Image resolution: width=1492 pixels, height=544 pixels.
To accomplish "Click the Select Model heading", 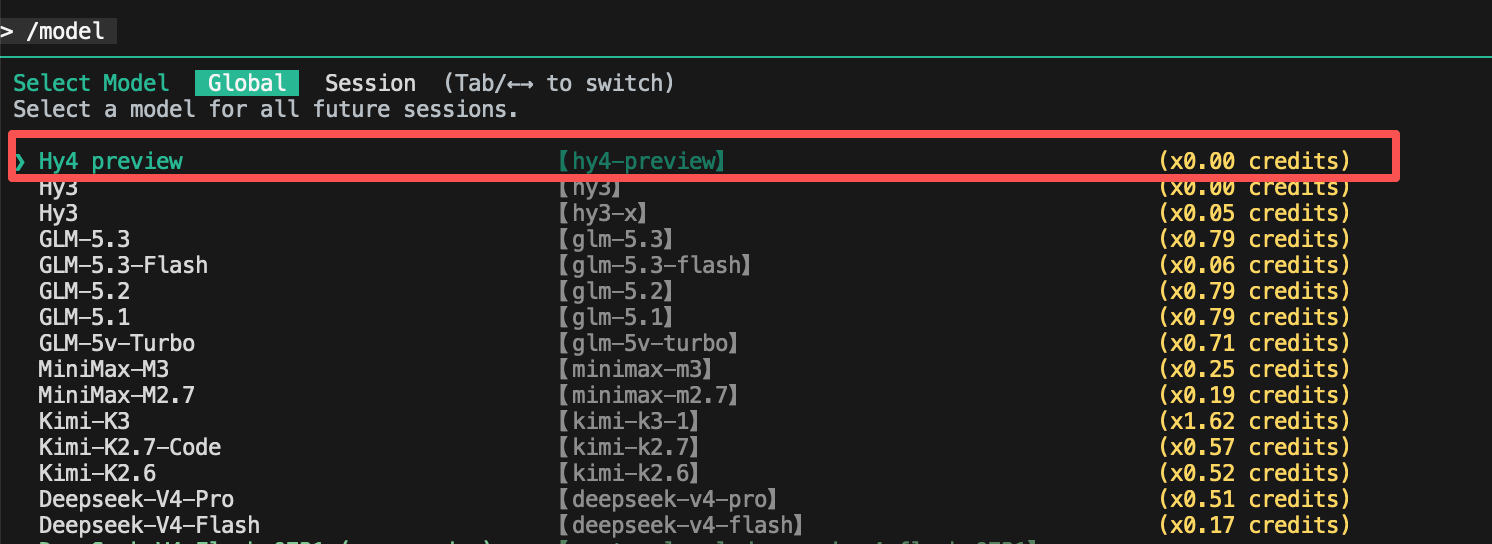I will click(91, 83).
